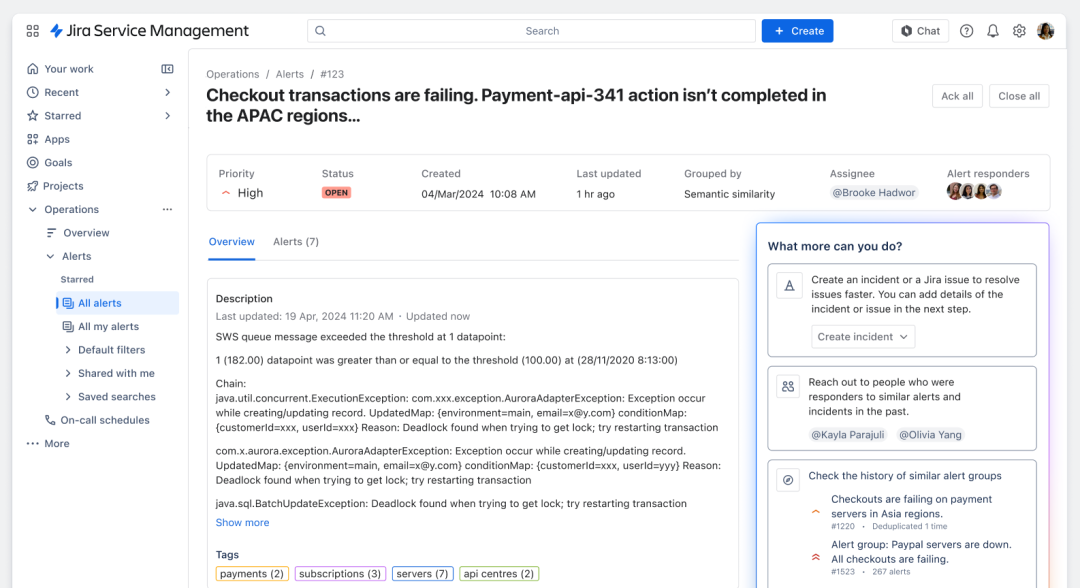
Task: Click the Ack all button
Action: click(957, 96)
